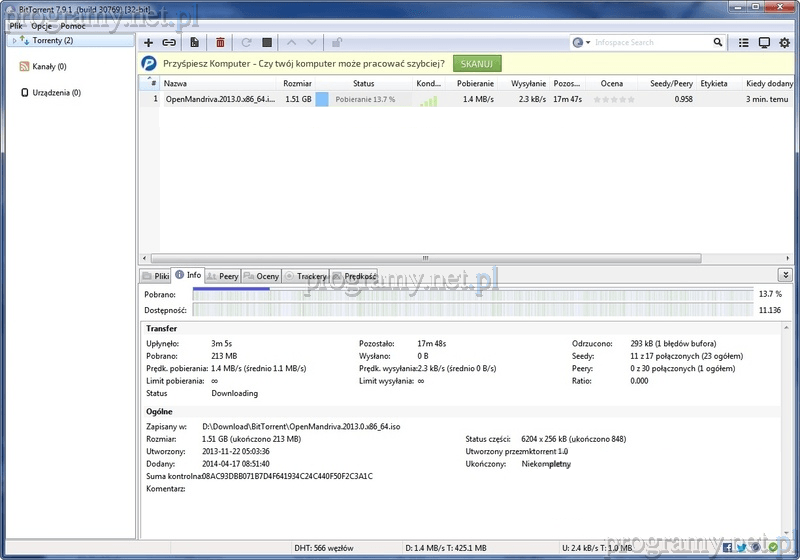Switch to the Peery tab
Screen dimensions: 800x560
223,276
